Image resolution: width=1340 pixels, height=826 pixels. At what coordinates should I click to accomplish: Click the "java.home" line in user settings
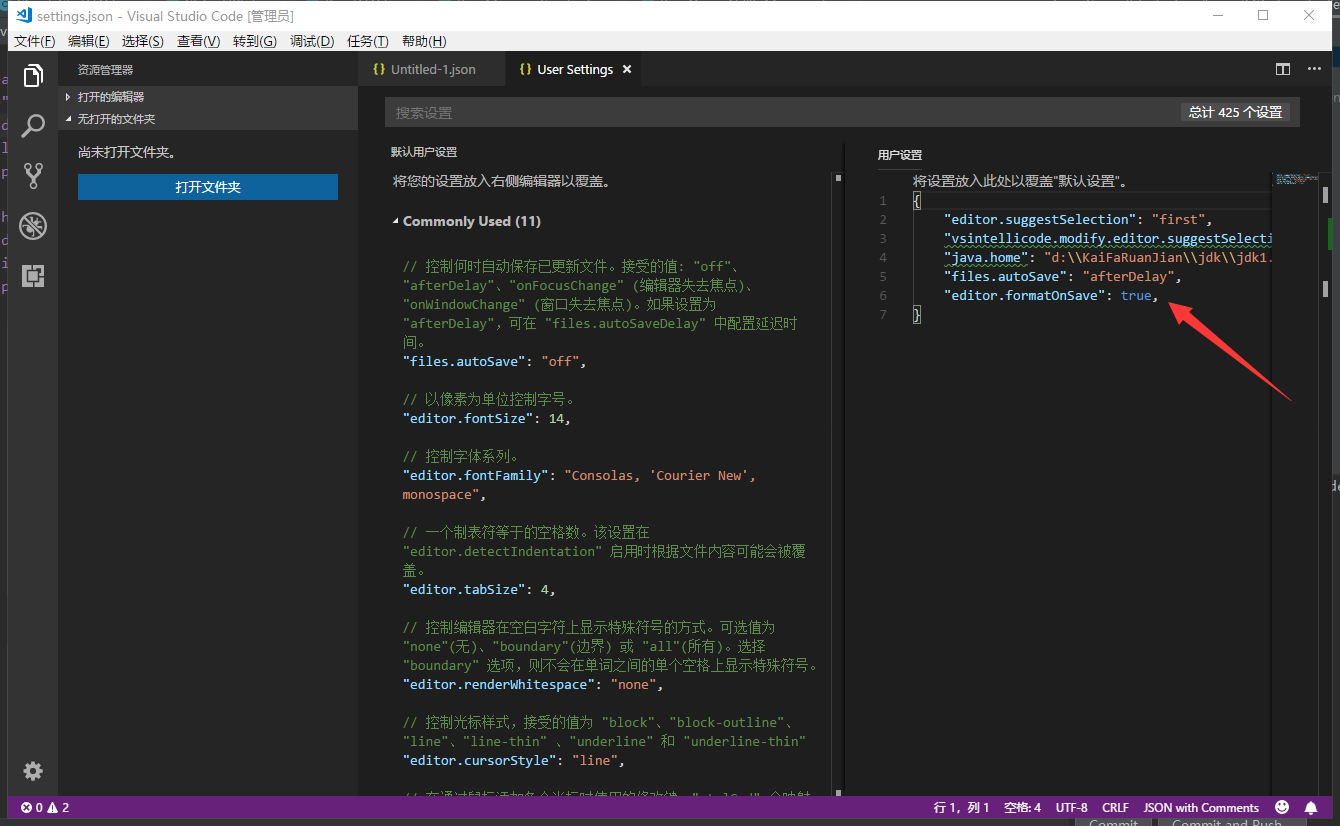[x=1107, y=257]
